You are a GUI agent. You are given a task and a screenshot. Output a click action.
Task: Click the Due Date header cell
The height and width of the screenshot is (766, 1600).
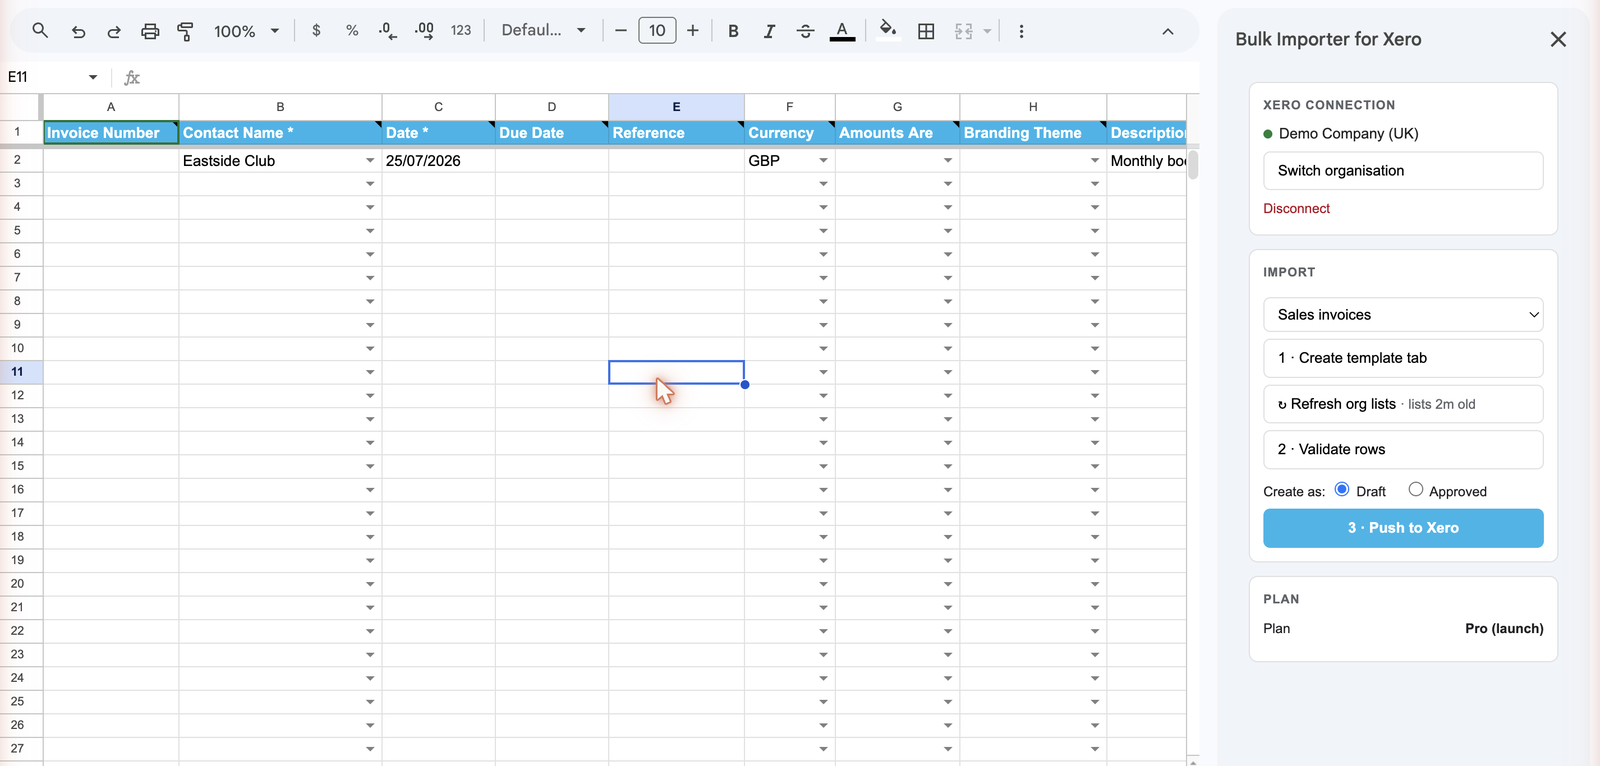(x=552, y=133)
